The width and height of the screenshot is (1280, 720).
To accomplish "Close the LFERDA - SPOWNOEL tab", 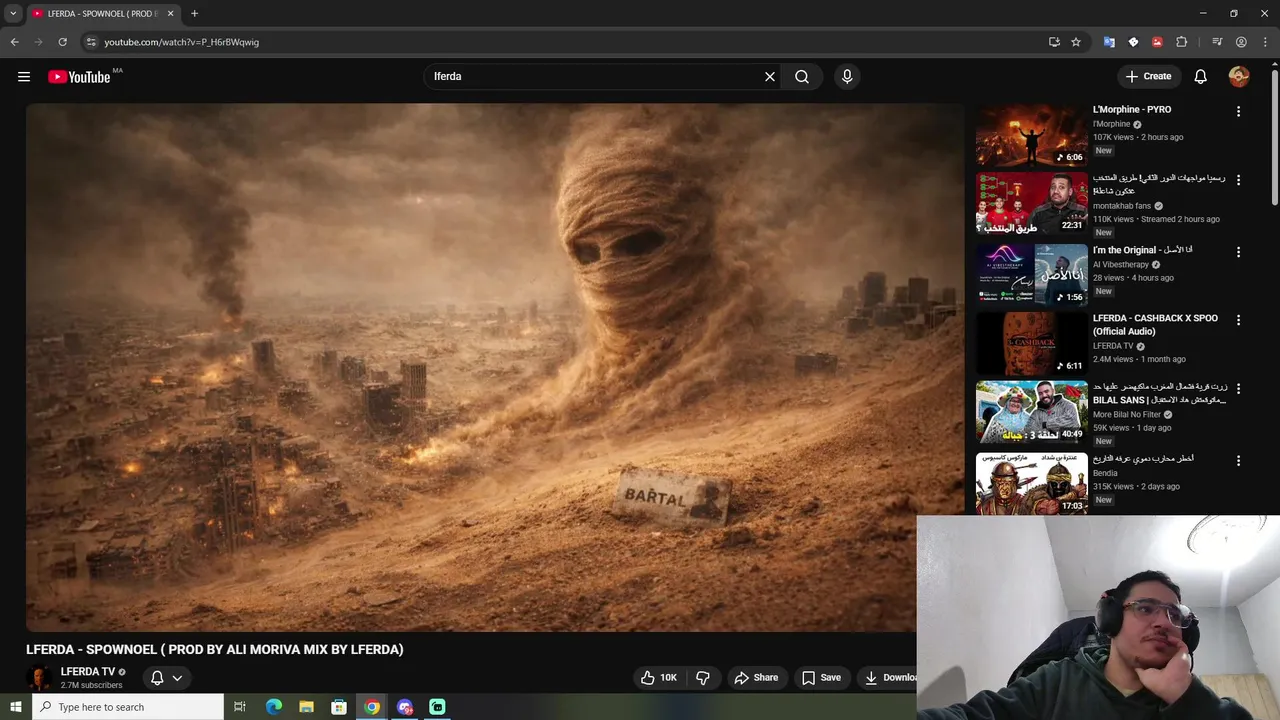I will pyautogui.click(x=170, y=14).
